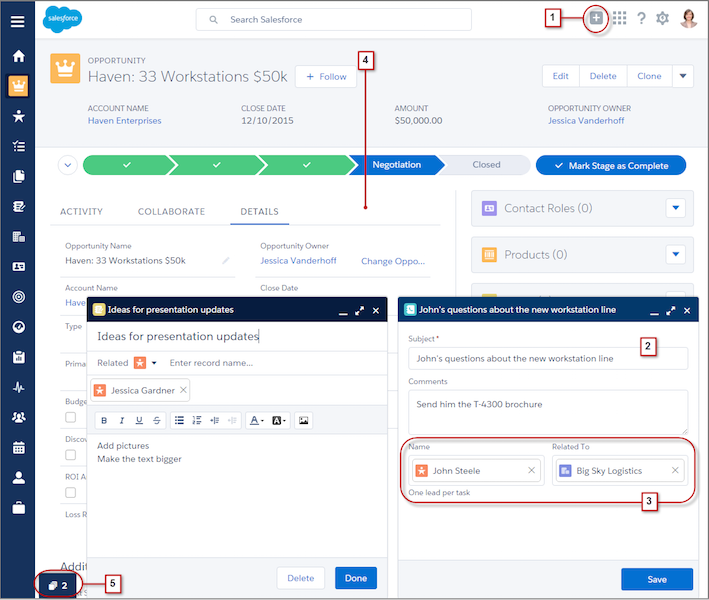Open font color picker in note
Screen dimensions: 709x600
[256, 420]
